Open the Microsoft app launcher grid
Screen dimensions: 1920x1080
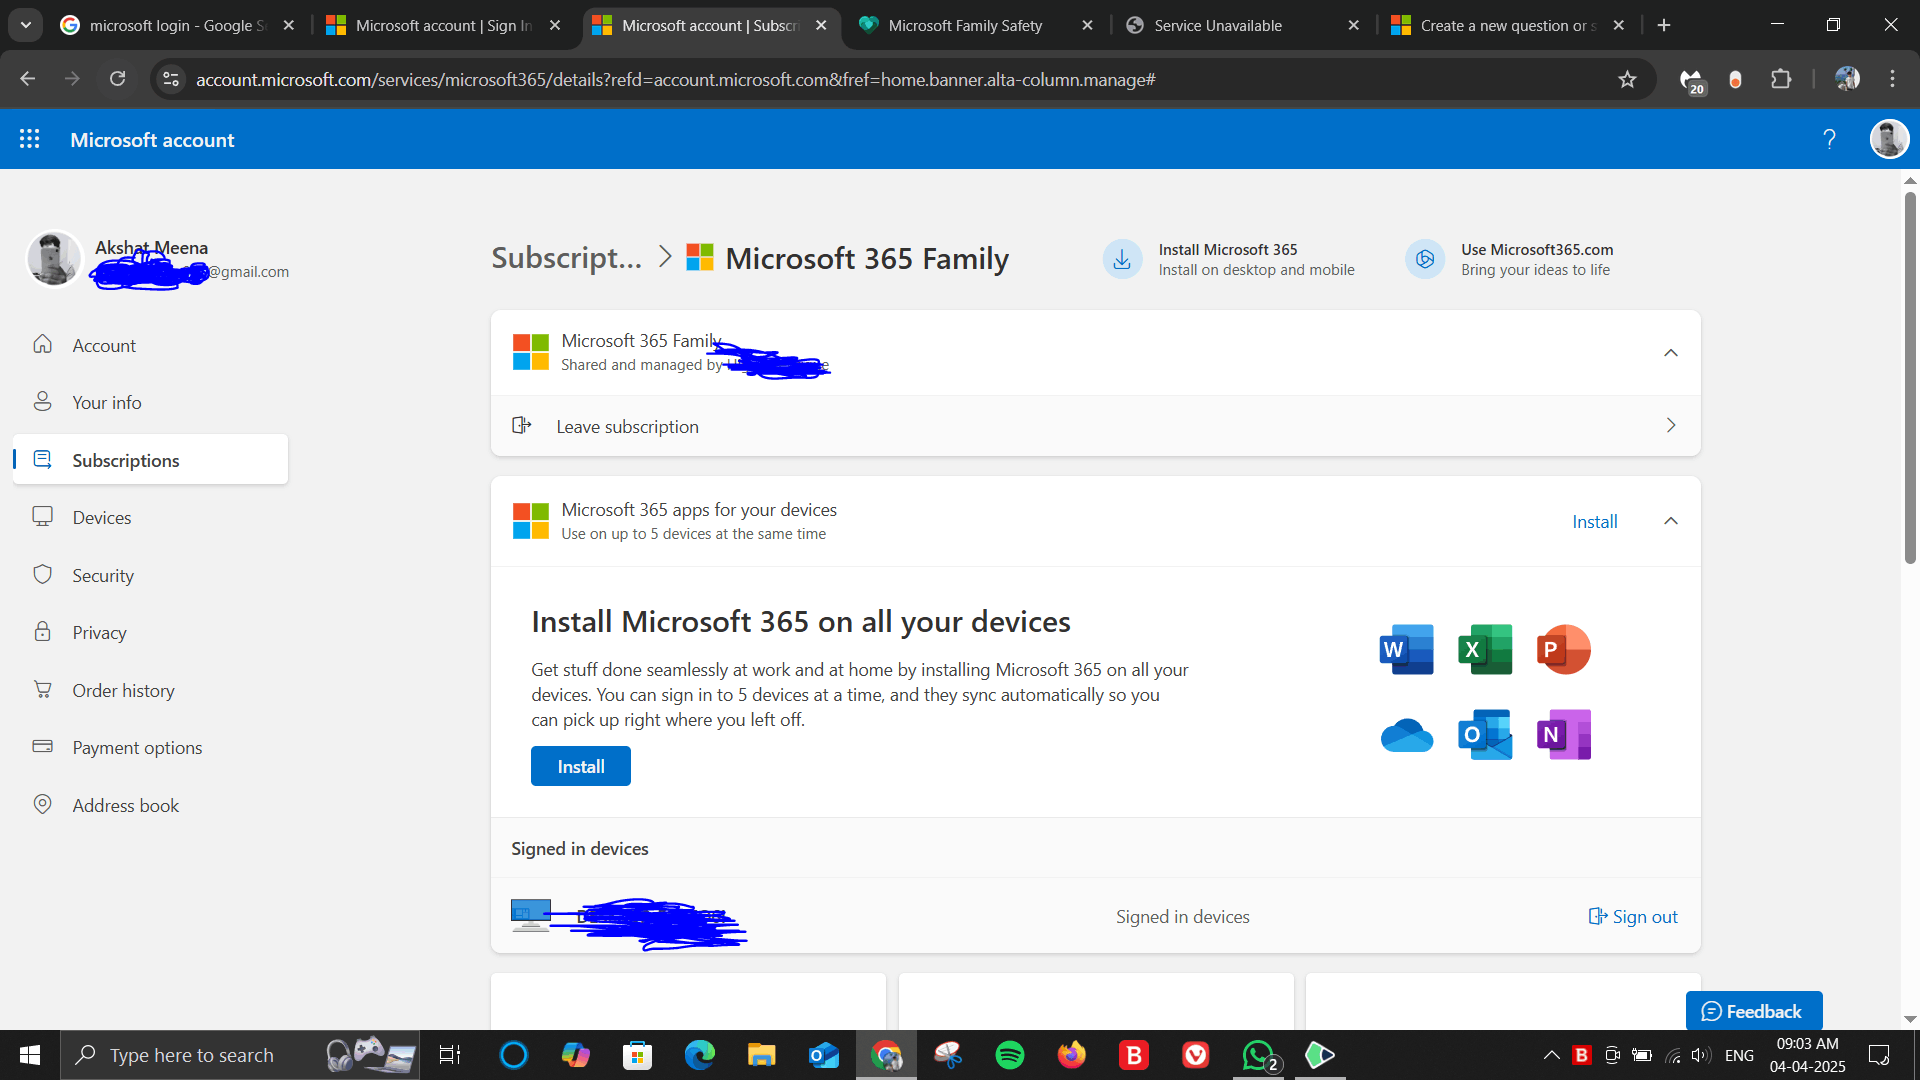click(30, 139)
